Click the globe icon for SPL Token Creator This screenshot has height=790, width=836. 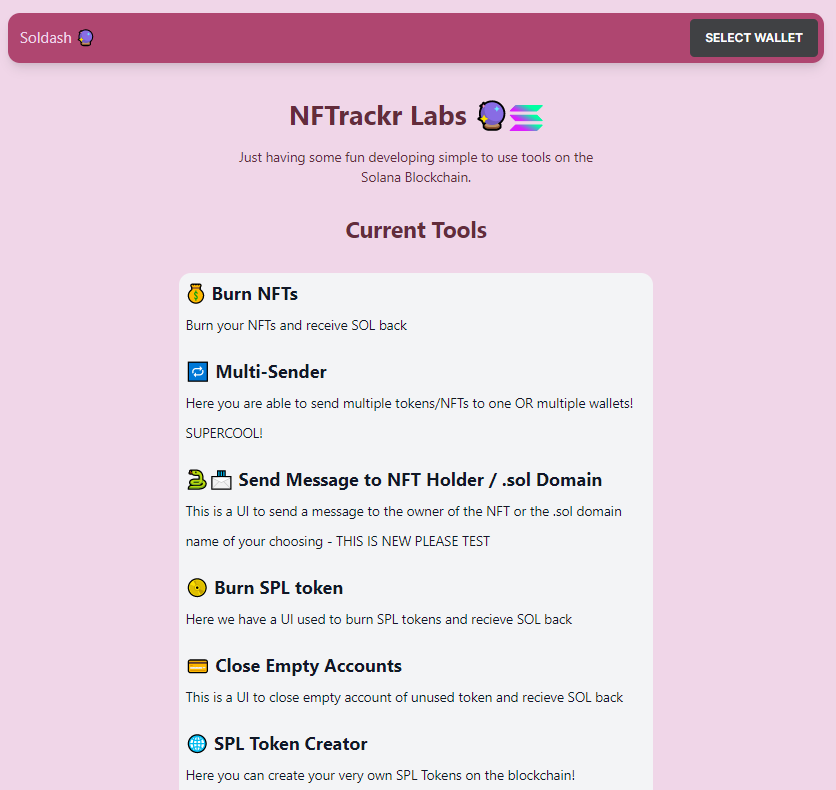197,744
